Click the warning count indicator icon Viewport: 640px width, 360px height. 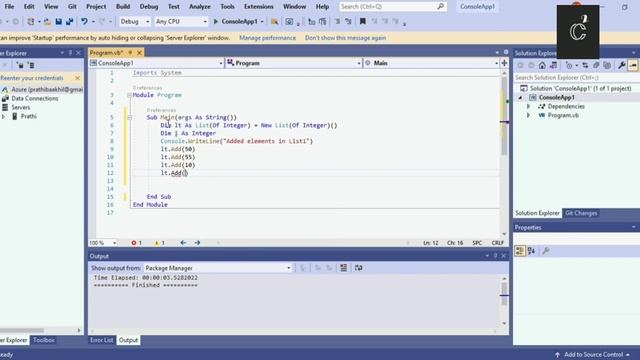(x=160, y=242)
